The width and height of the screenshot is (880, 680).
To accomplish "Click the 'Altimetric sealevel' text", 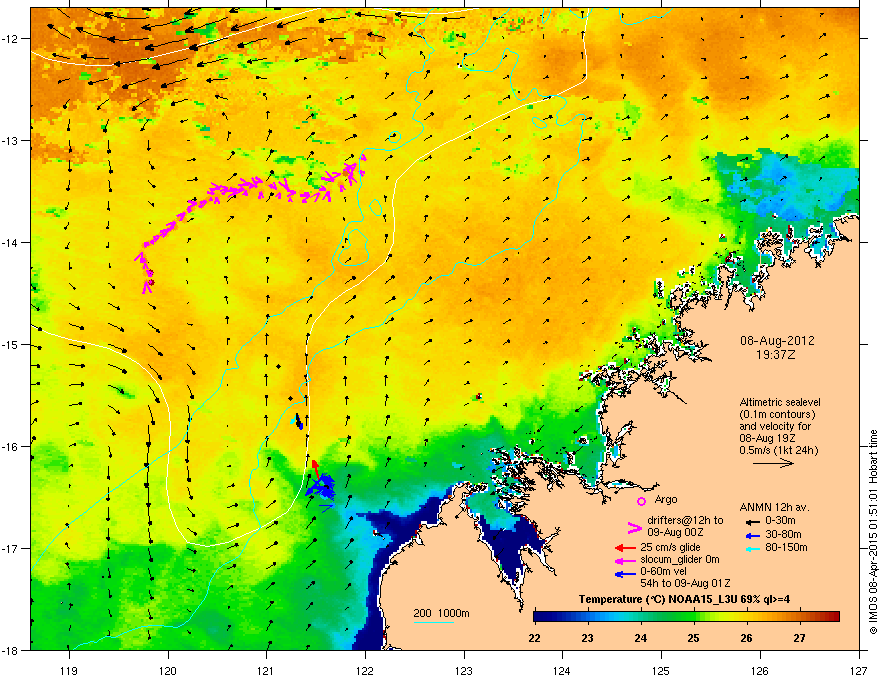I will tap(780, 402).
